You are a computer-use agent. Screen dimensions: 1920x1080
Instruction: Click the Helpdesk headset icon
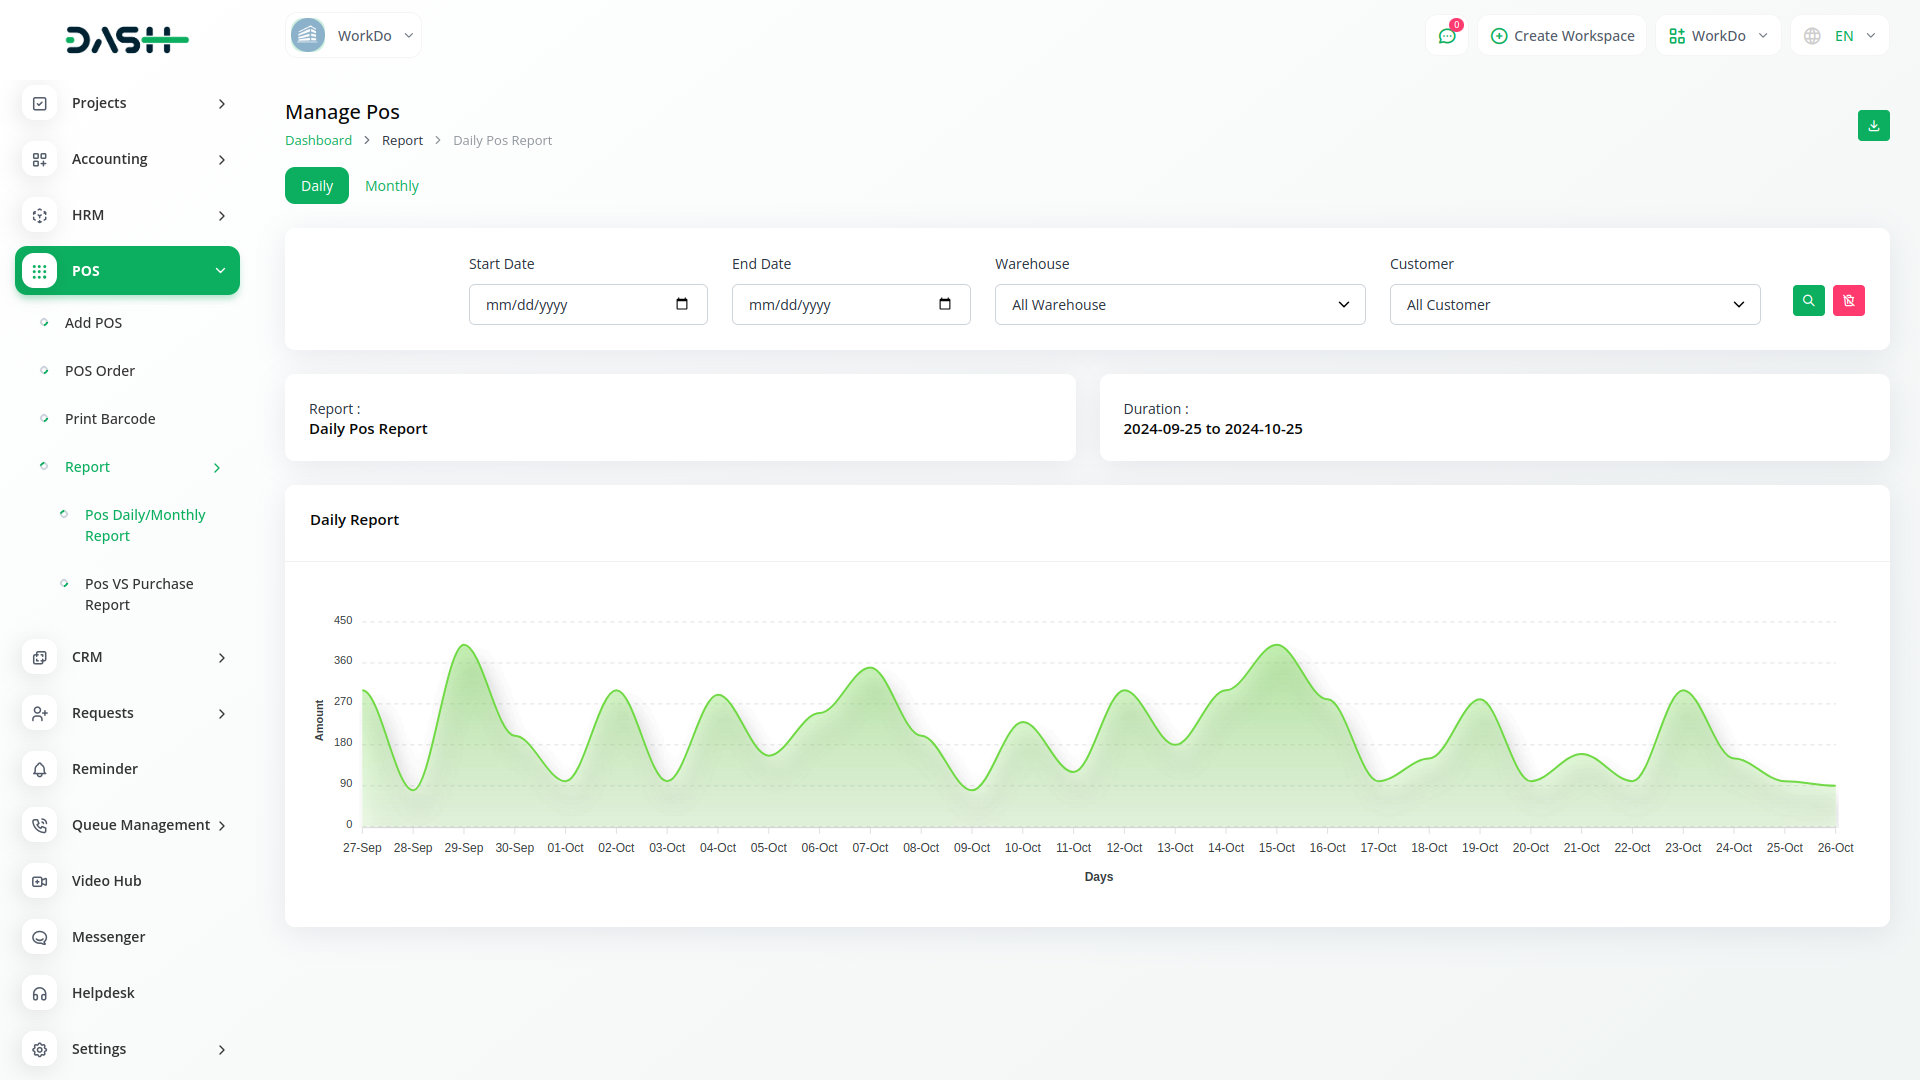tap(40, 993)
